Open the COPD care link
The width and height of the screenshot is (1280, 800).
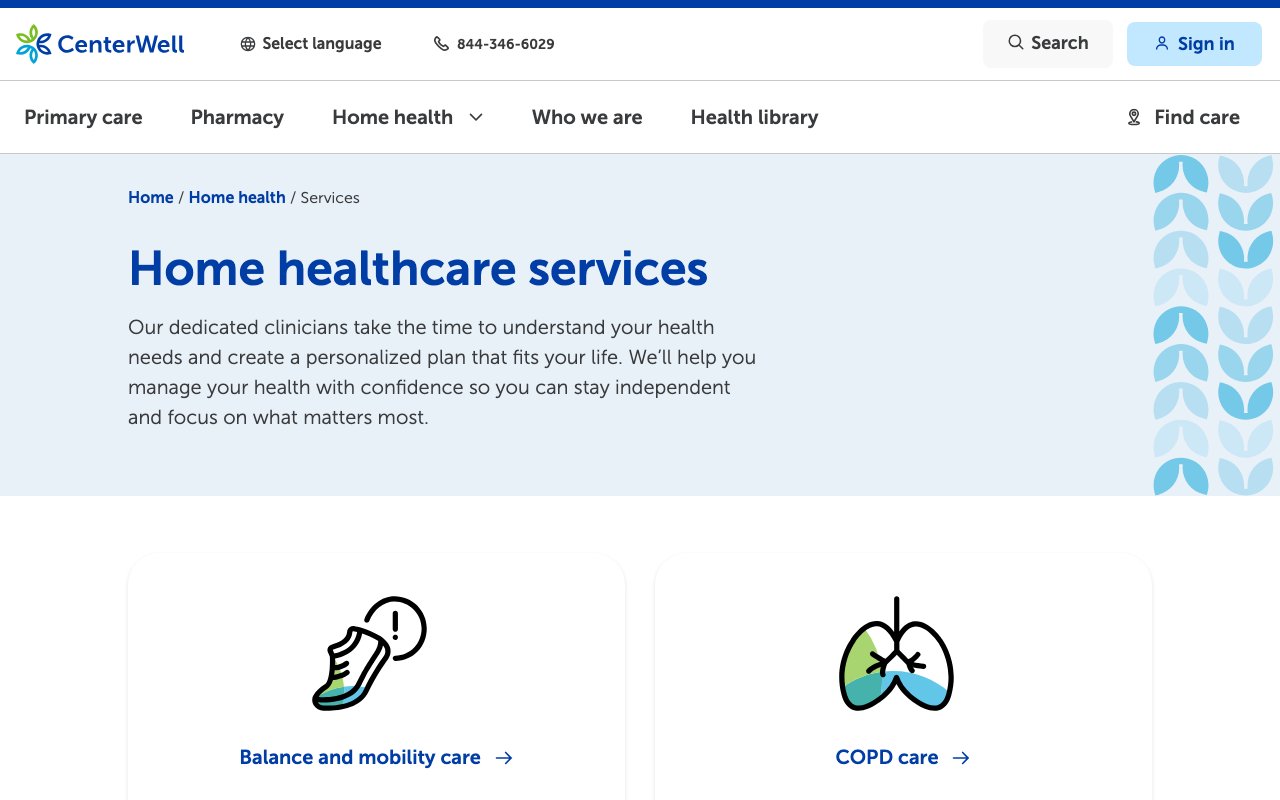click(903, 758)
